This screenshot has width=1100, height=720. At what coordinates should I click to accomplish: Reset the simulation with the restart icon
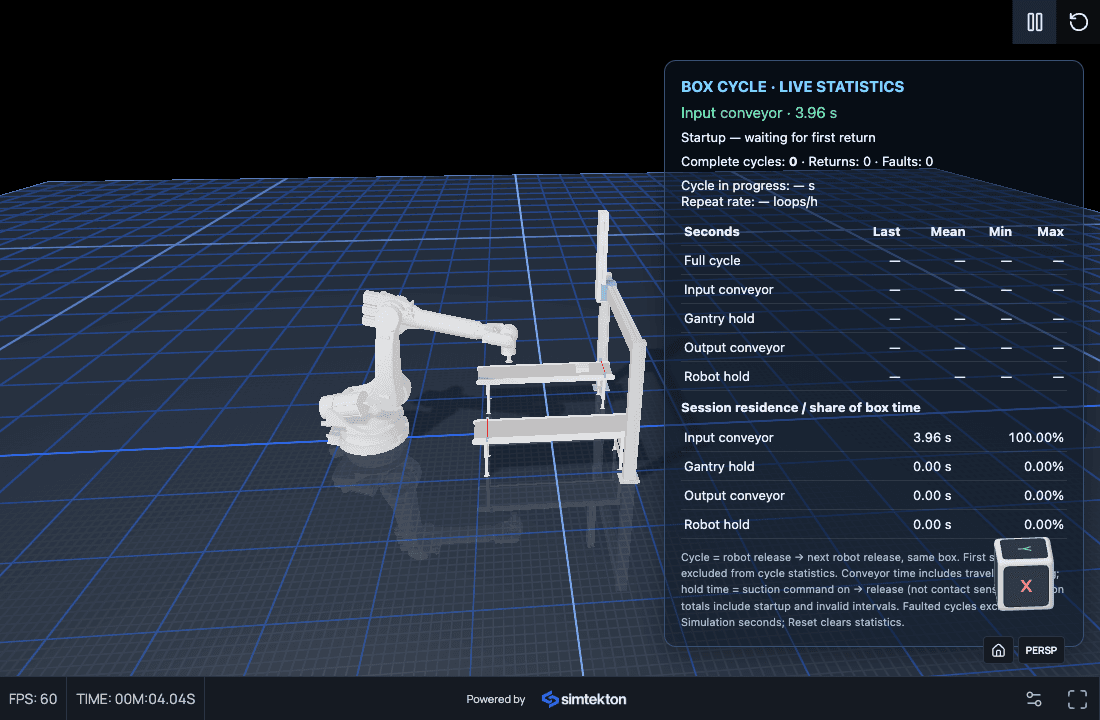tap(1078, 22)
